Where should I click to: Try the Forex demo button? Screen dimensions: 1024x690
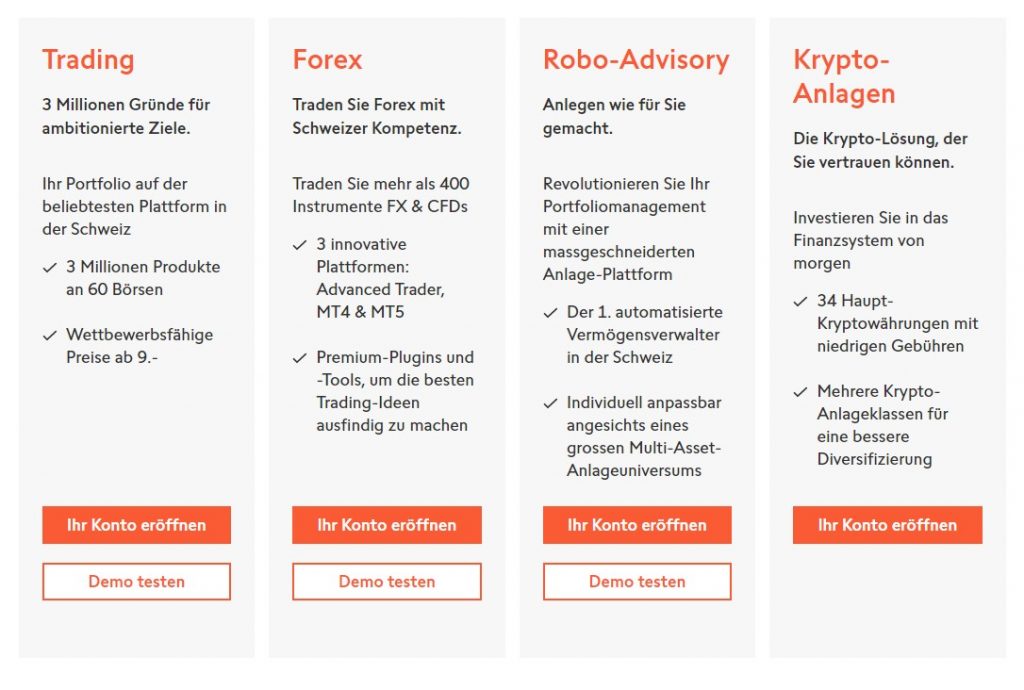(387, 582)
